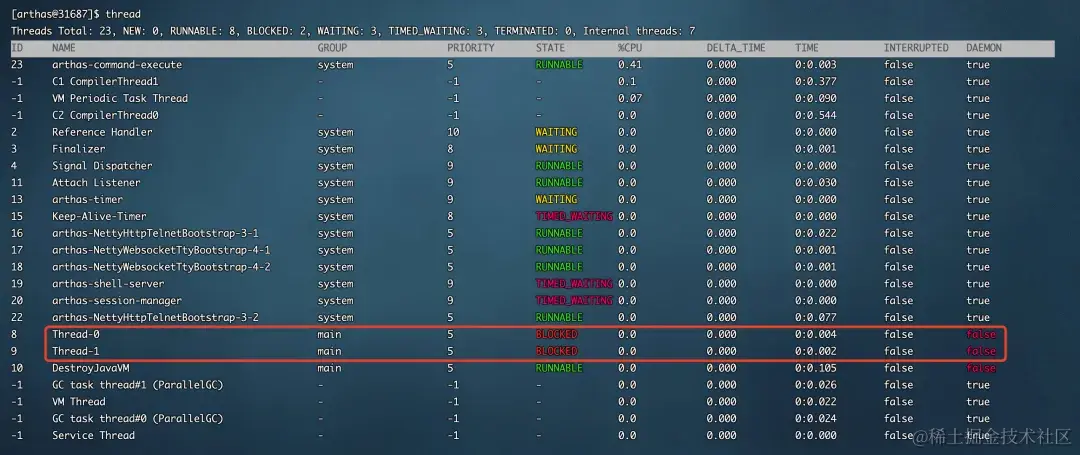
Task: Click ID 23 in the first row
Action: click(x=17, y=65)
